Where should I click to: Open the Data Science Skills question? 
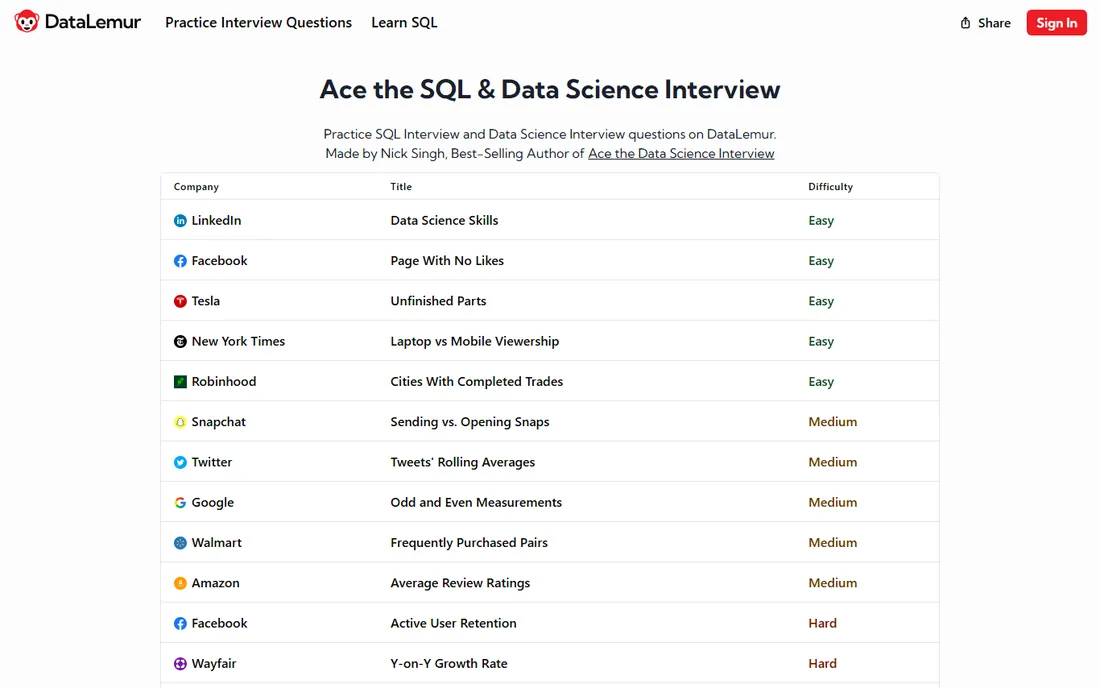(x=444, y=220)
